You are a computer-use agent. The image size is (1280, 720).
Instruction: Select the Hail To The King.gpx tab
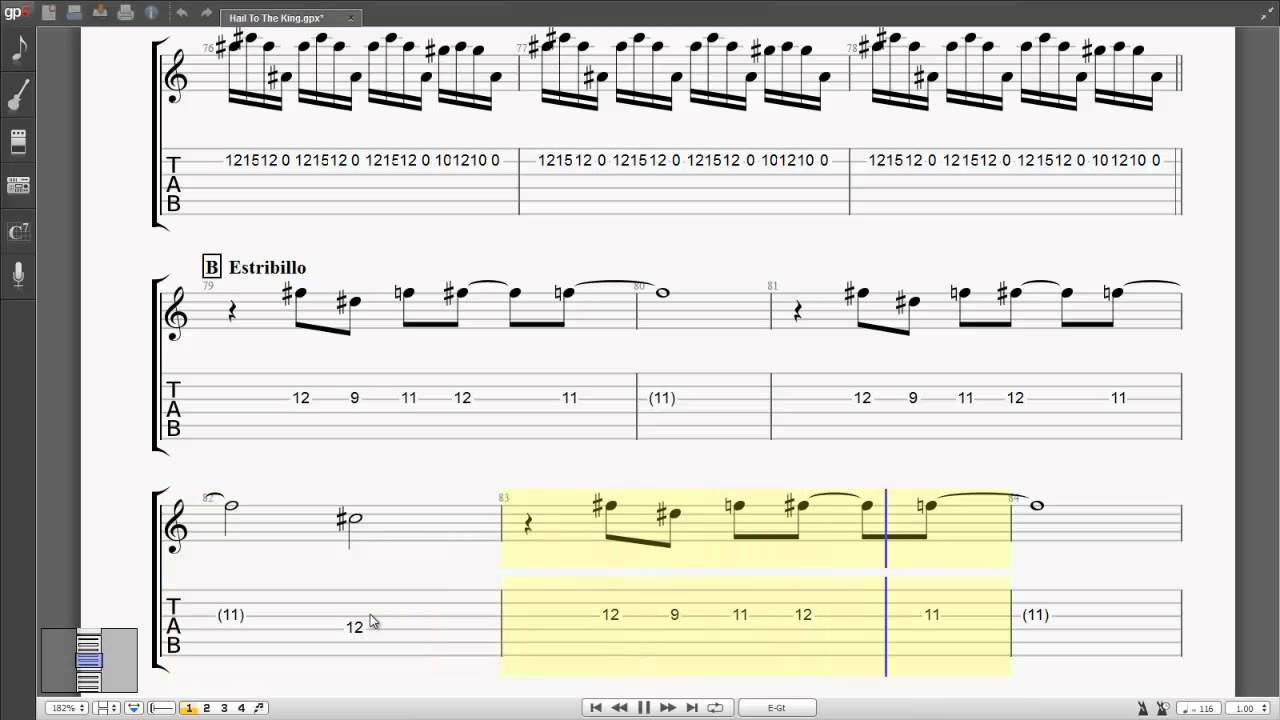[x=290, y=18]
